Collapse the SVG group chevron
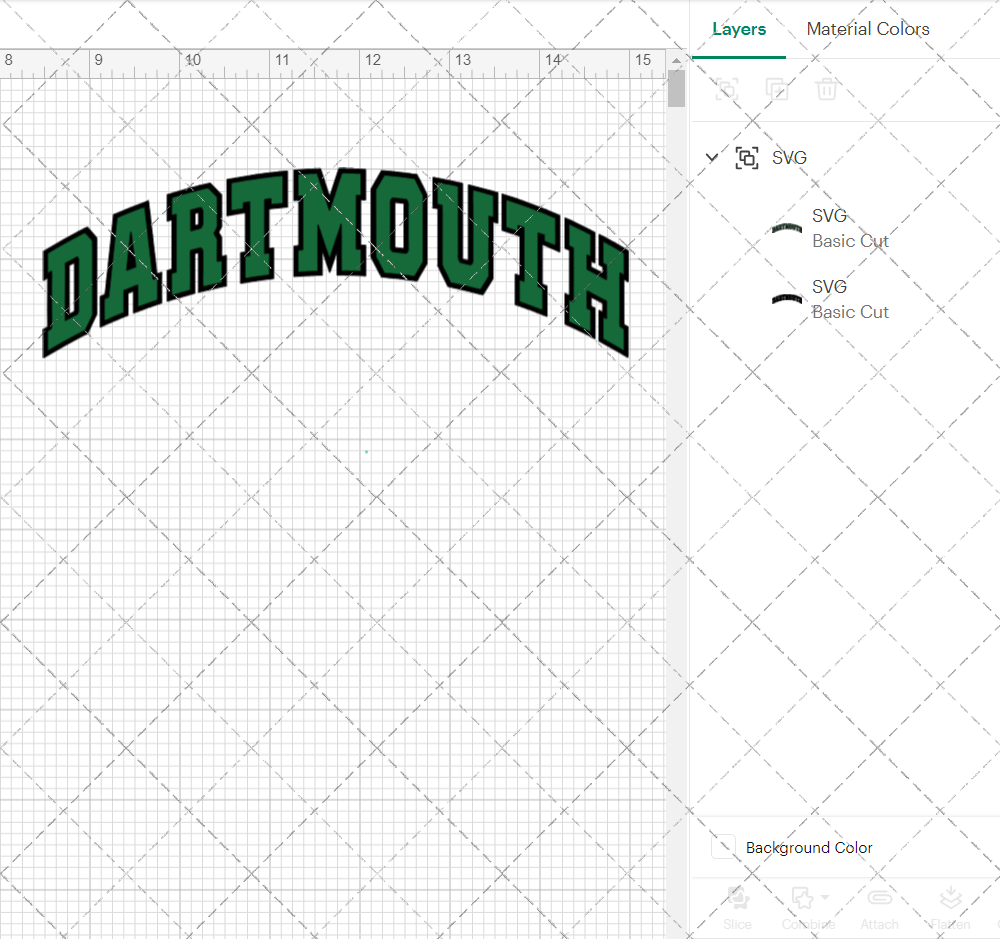Image resolution: width=1000 pixels, height=939 pixels. 712,157
